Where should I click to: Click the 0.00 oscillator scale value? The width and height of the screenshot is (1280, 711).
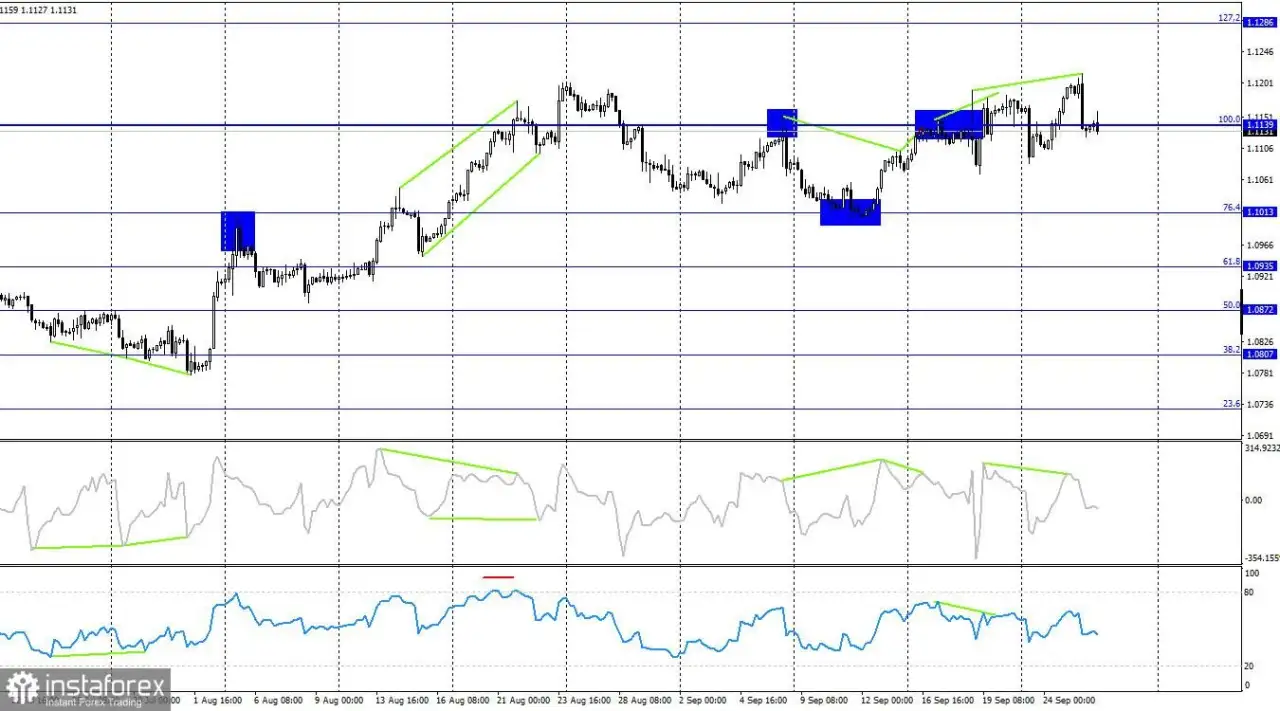[1254, 500]
